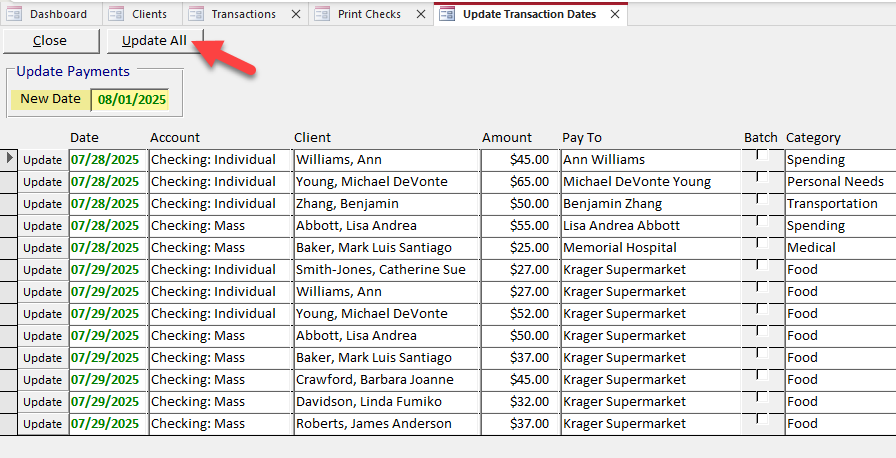Close the Transactions tab

click(x=295, y=15)
